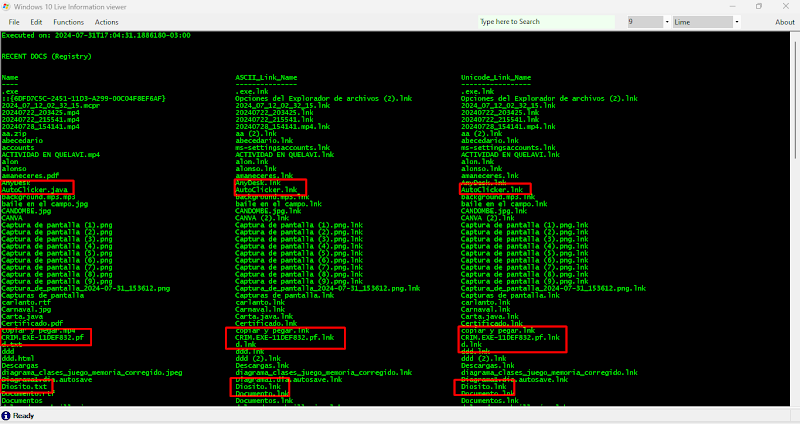The width and height of the screenshot is (800, 424).
Task: Select 'Documentos.lnk' in Unicode_Link_Name column
Action: click(490, 401)
